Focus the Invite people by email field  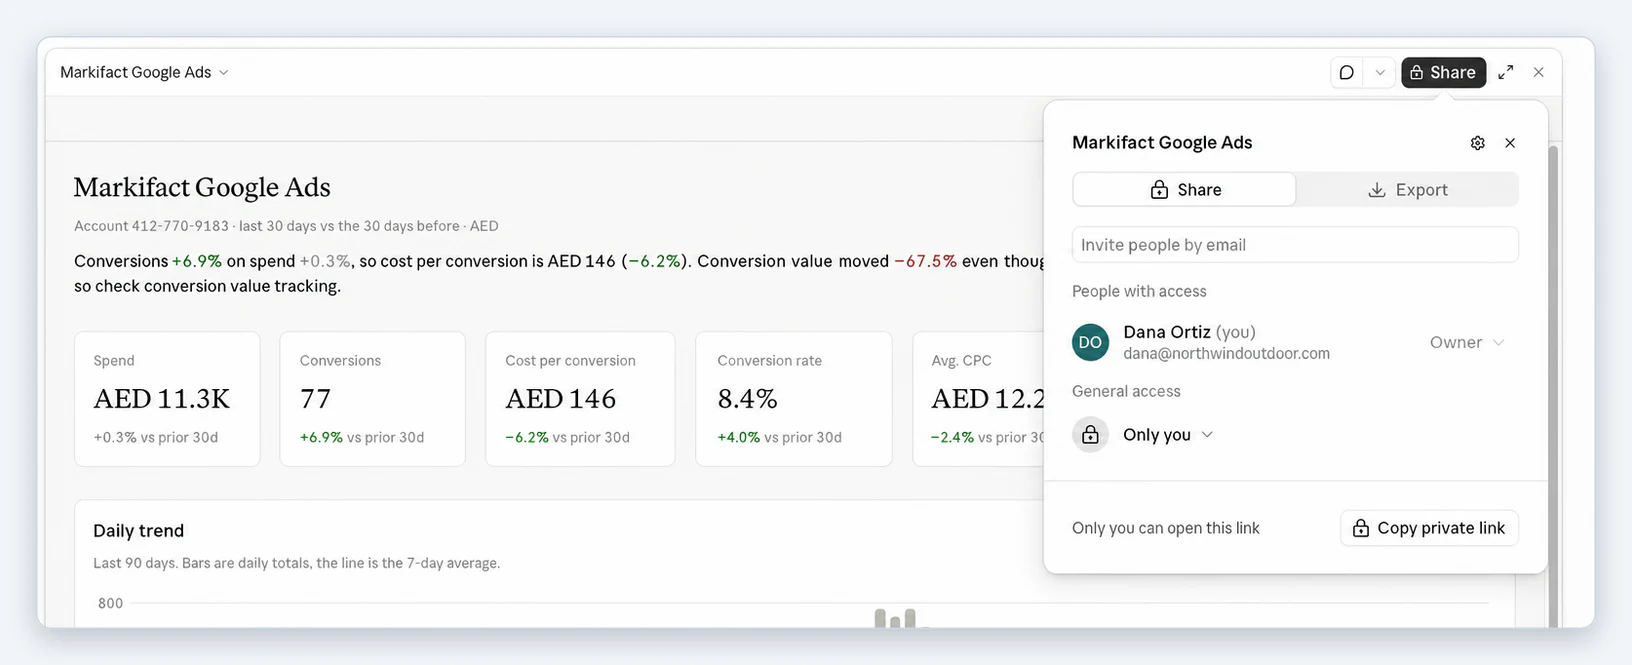click(1295, 245)
